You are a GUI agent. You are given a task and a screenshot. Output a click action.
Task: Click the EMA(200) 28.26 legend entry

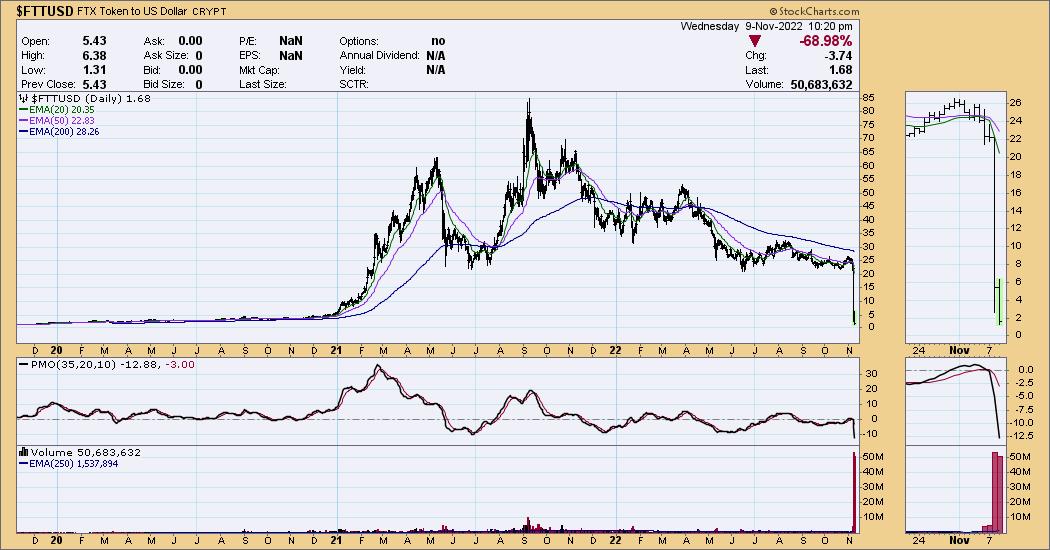point(64,132)
